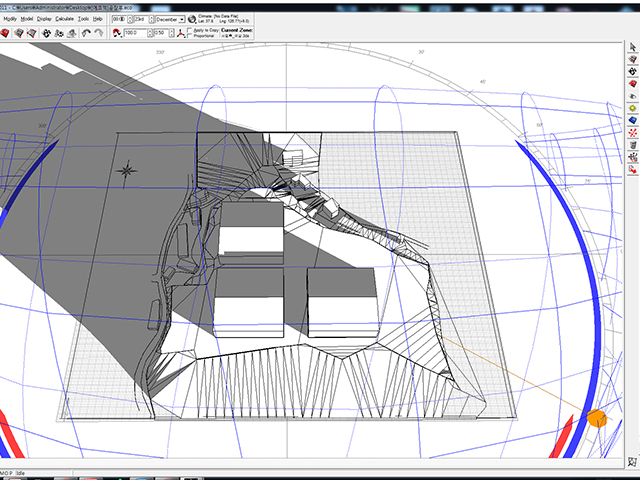The width and height of the screenshot is (640, 480).
Task: Click the orange sun marker on the sun path
Action: [597, 419]
